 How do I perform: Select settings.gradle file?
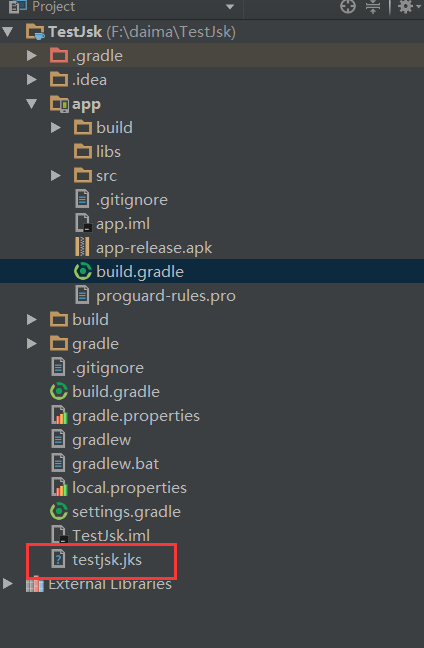point(126,512)
